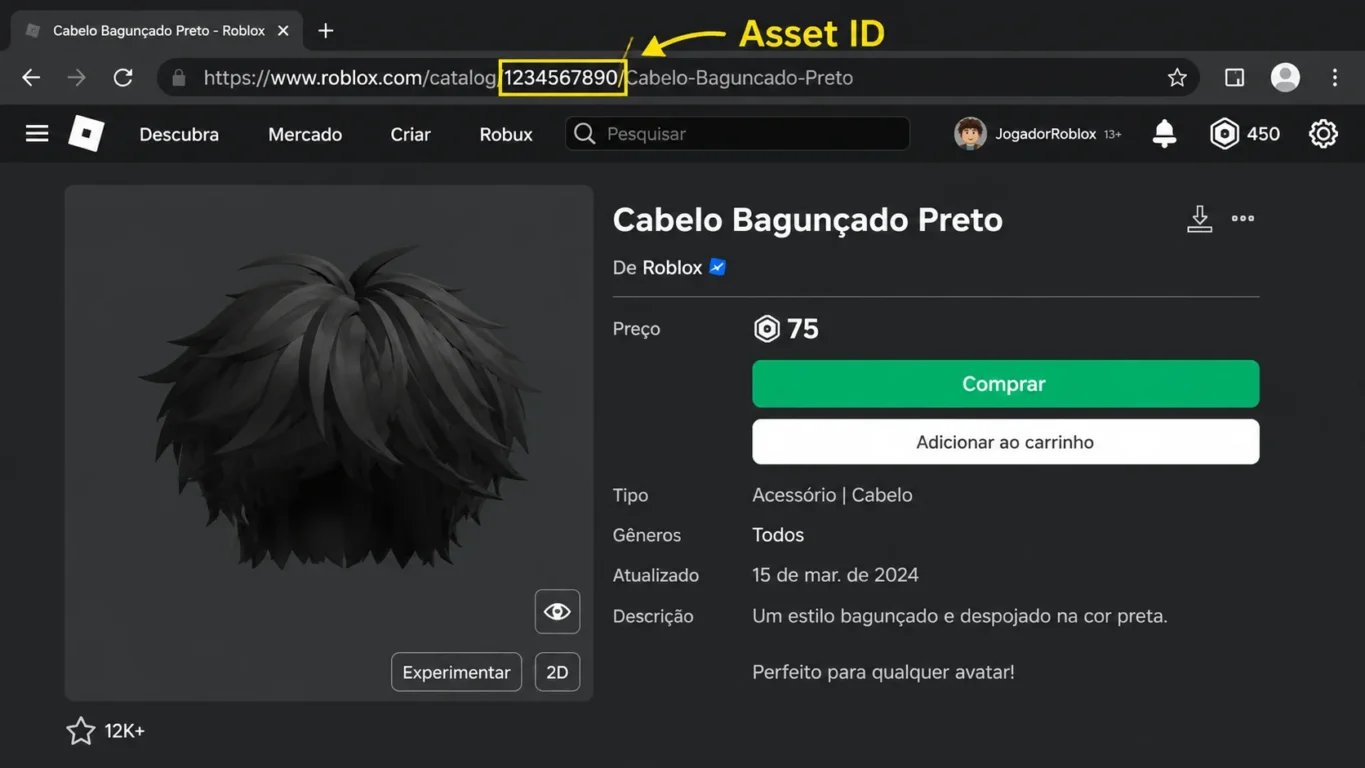Go back using the browser back arrow
Viewport: 1365px width, 768px height.
[x=31, y=78]
